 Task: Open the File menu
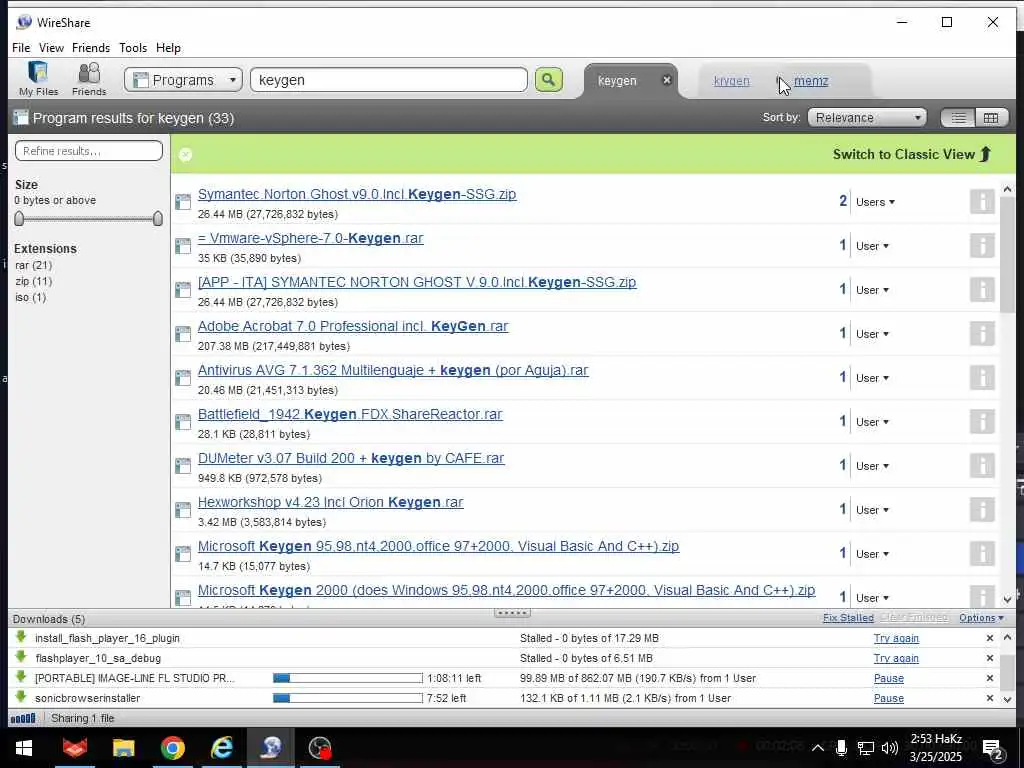coord(21,48)
